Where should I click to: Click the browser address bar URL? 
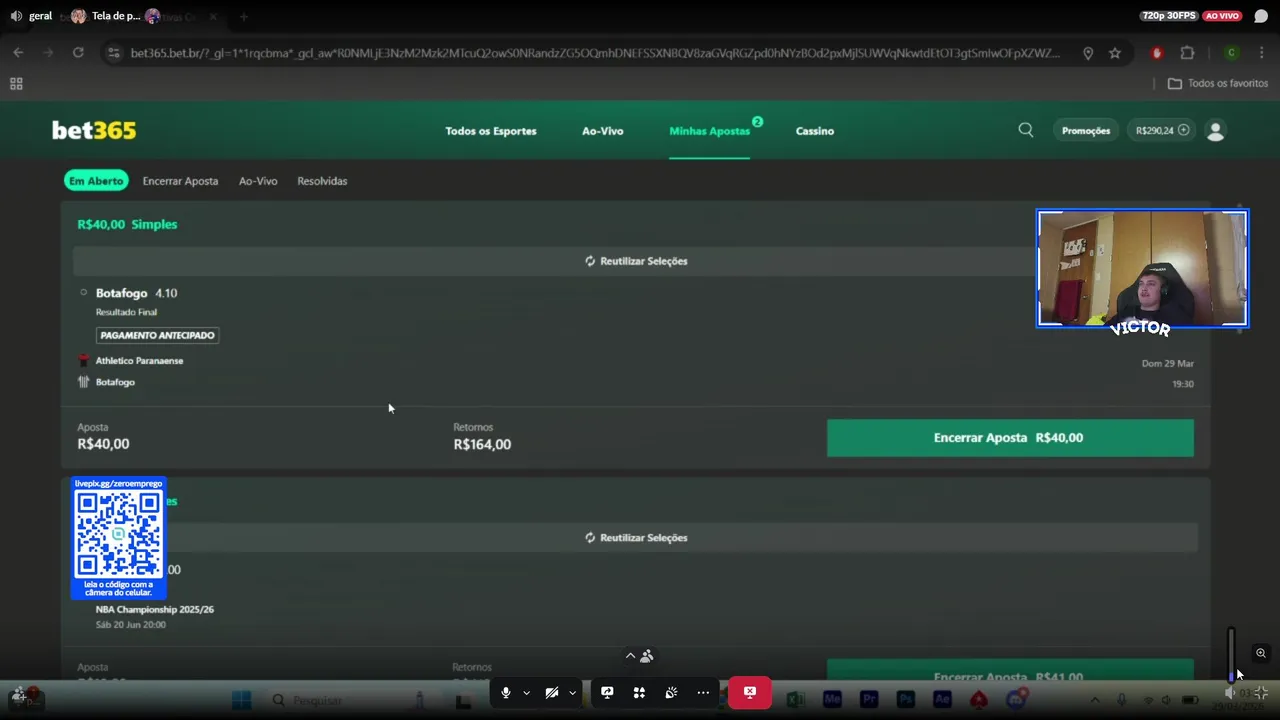595,53
